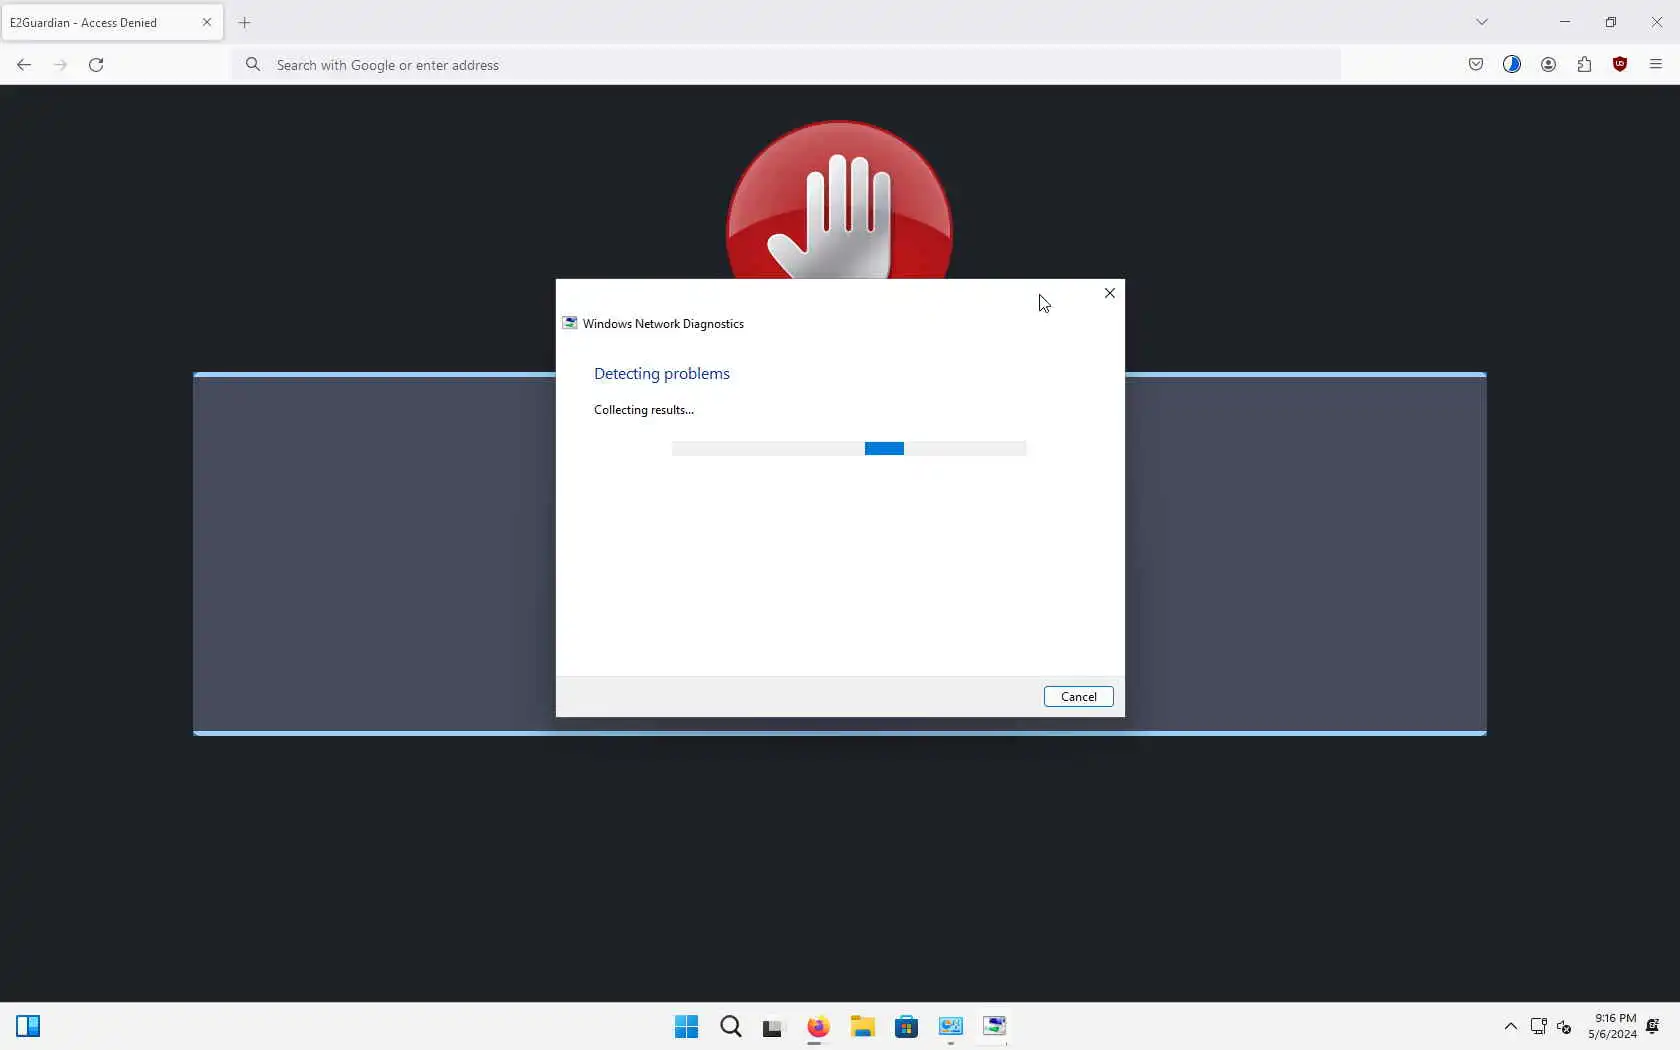Reload the current page
Viewport: 1680px width, 1050px height.
pos(96,65)
